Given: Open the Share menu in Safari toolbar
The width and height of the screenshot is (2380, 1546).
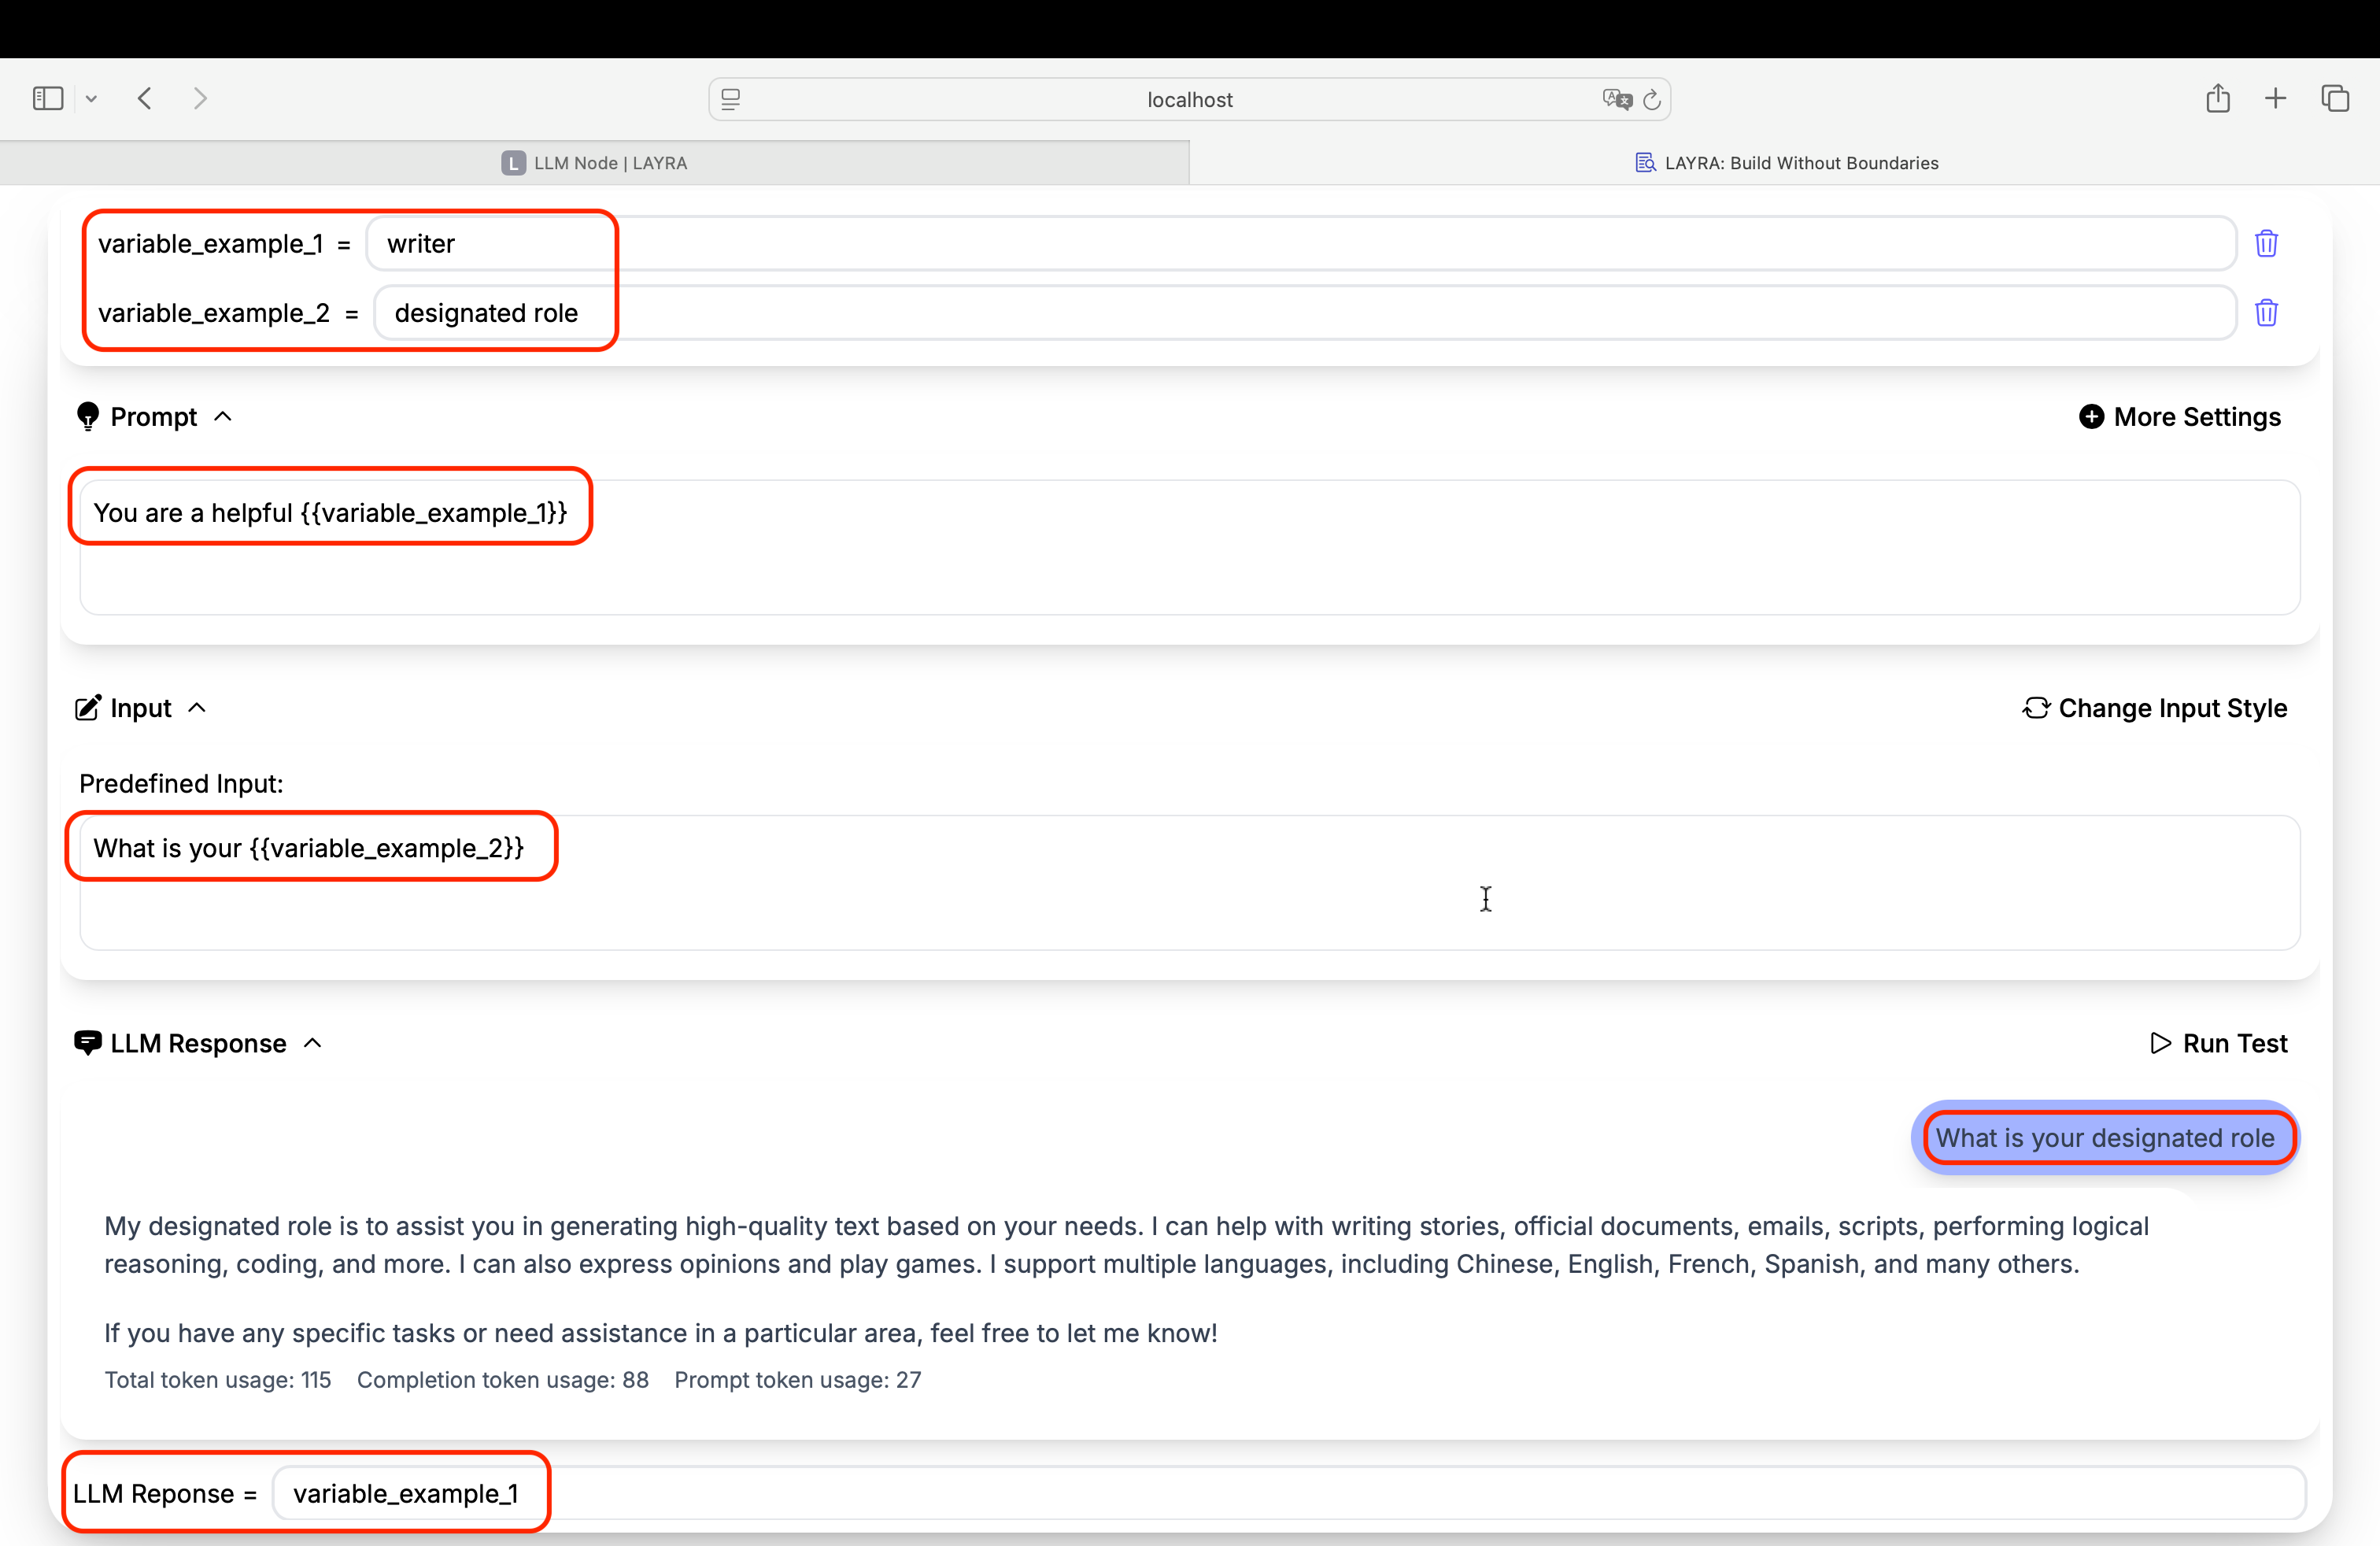Looking at the screenshot, I should pos(2218,98).
